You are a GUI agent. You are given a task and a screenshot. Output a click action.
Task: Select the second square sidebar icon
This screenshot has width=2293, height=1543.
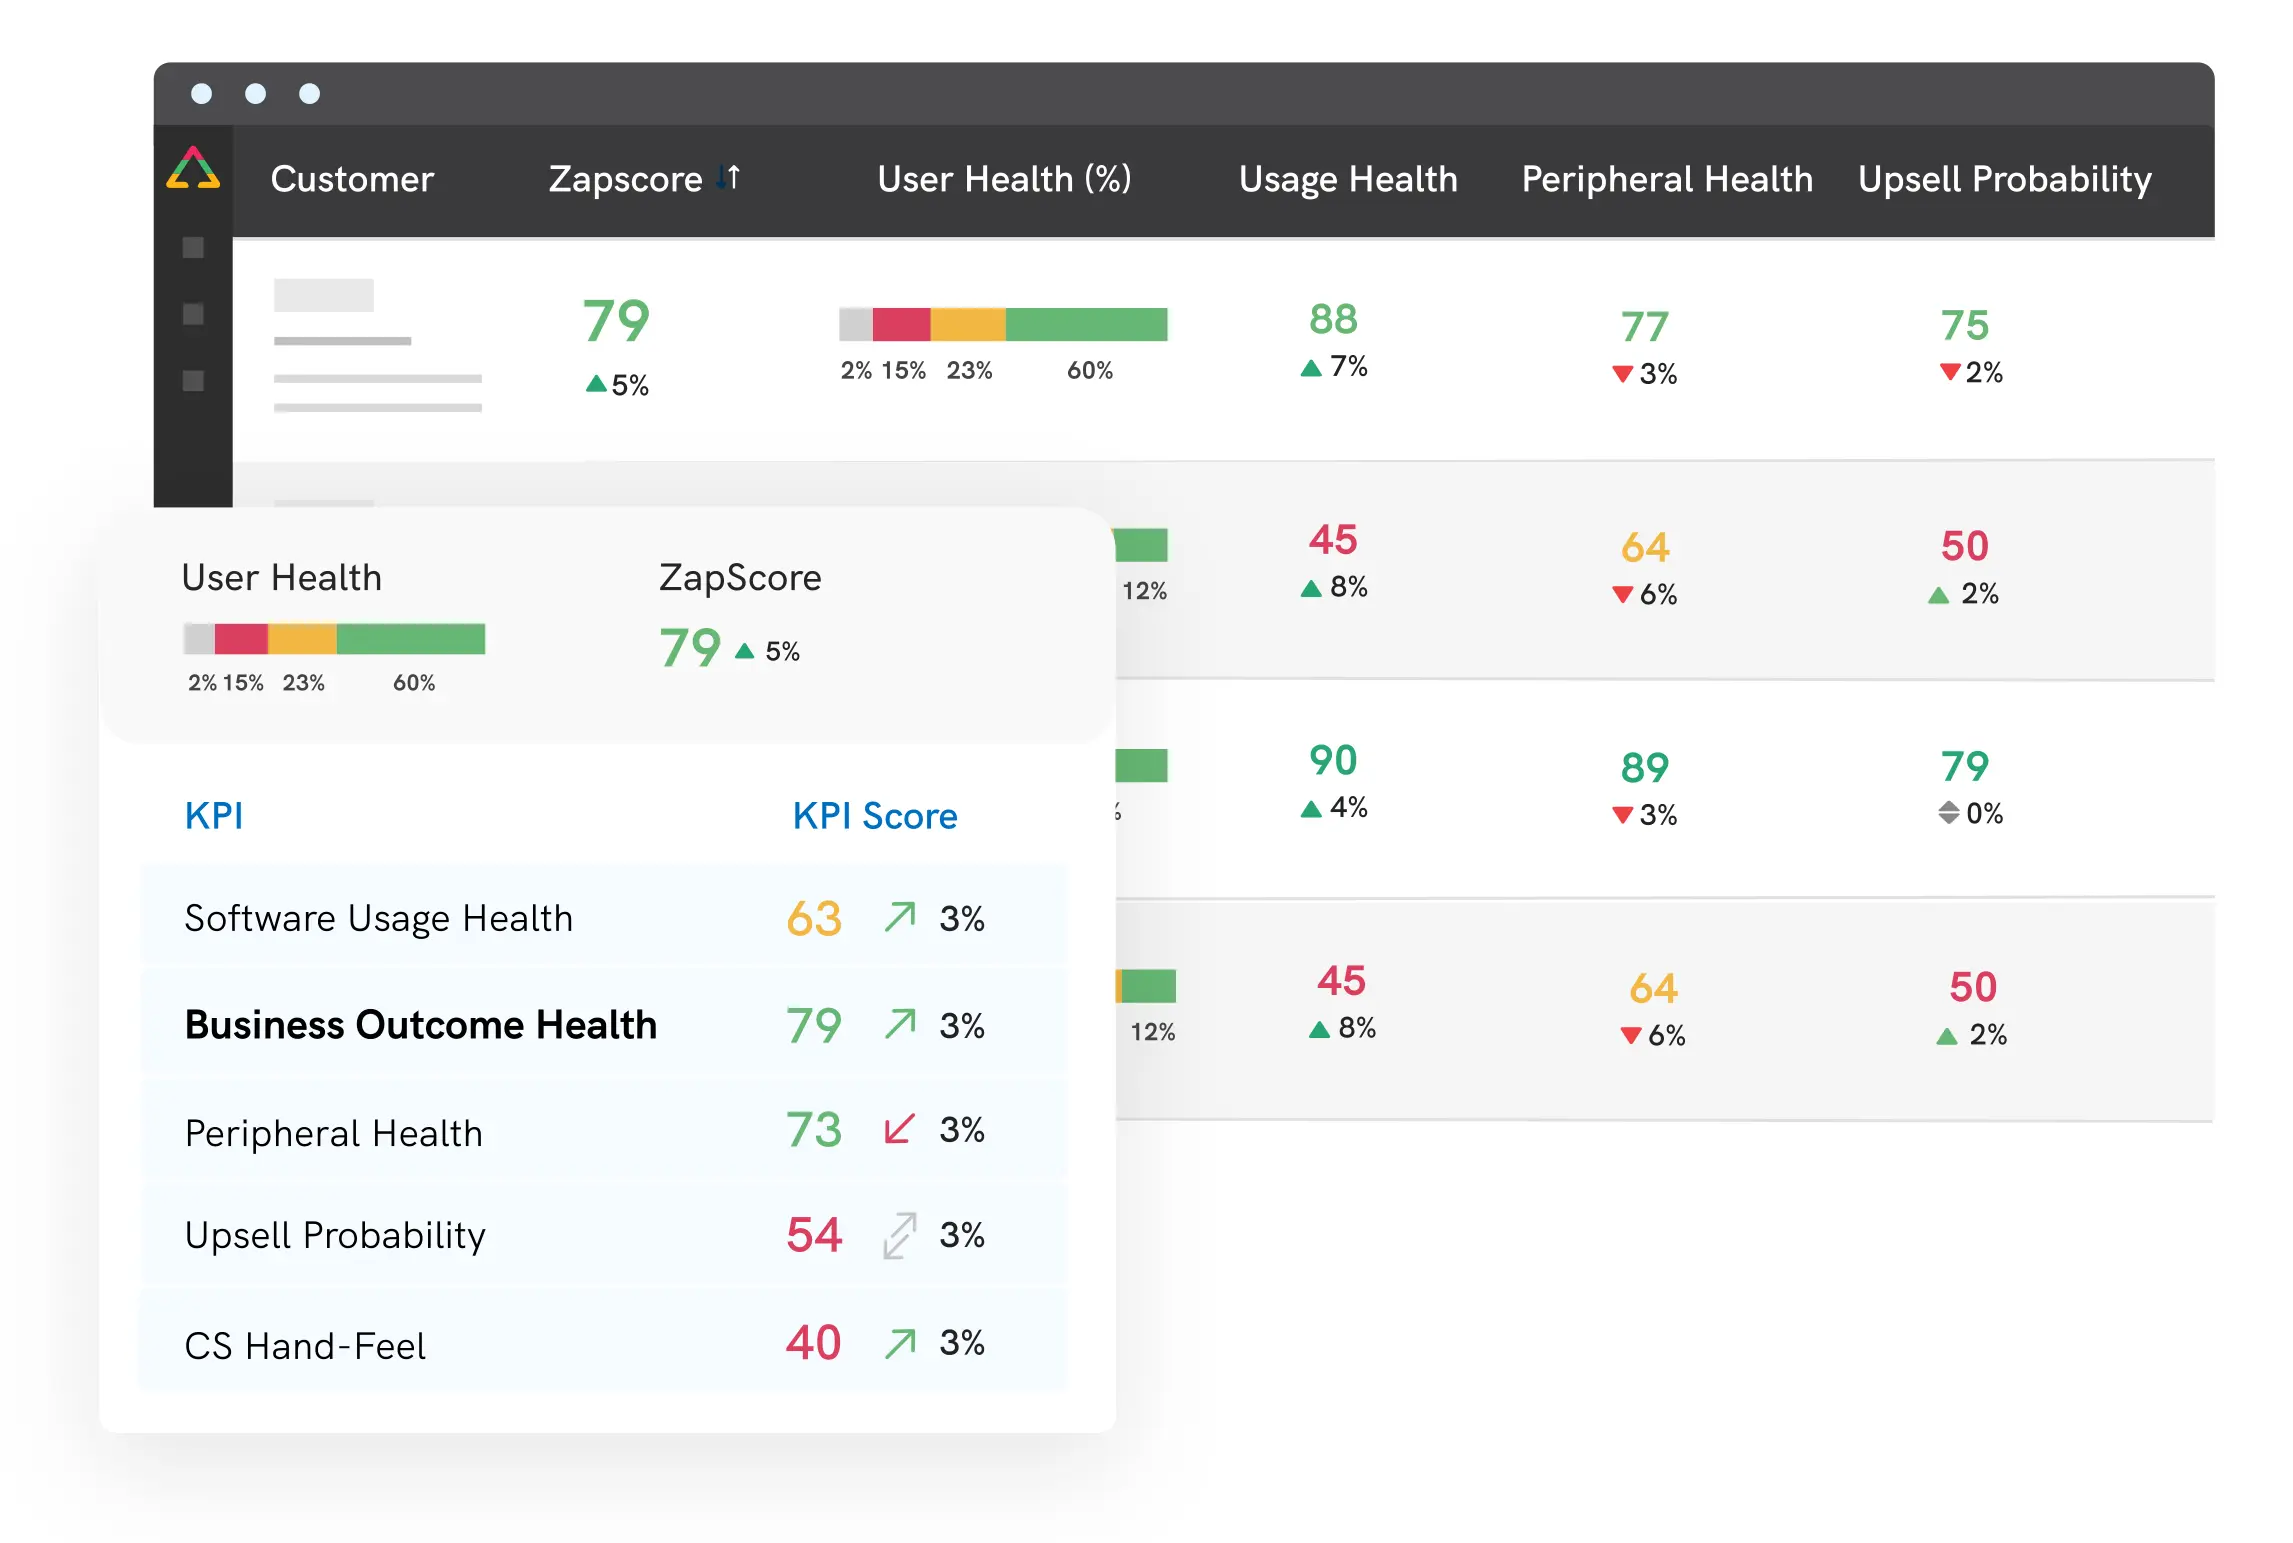[x=193, y=314]
